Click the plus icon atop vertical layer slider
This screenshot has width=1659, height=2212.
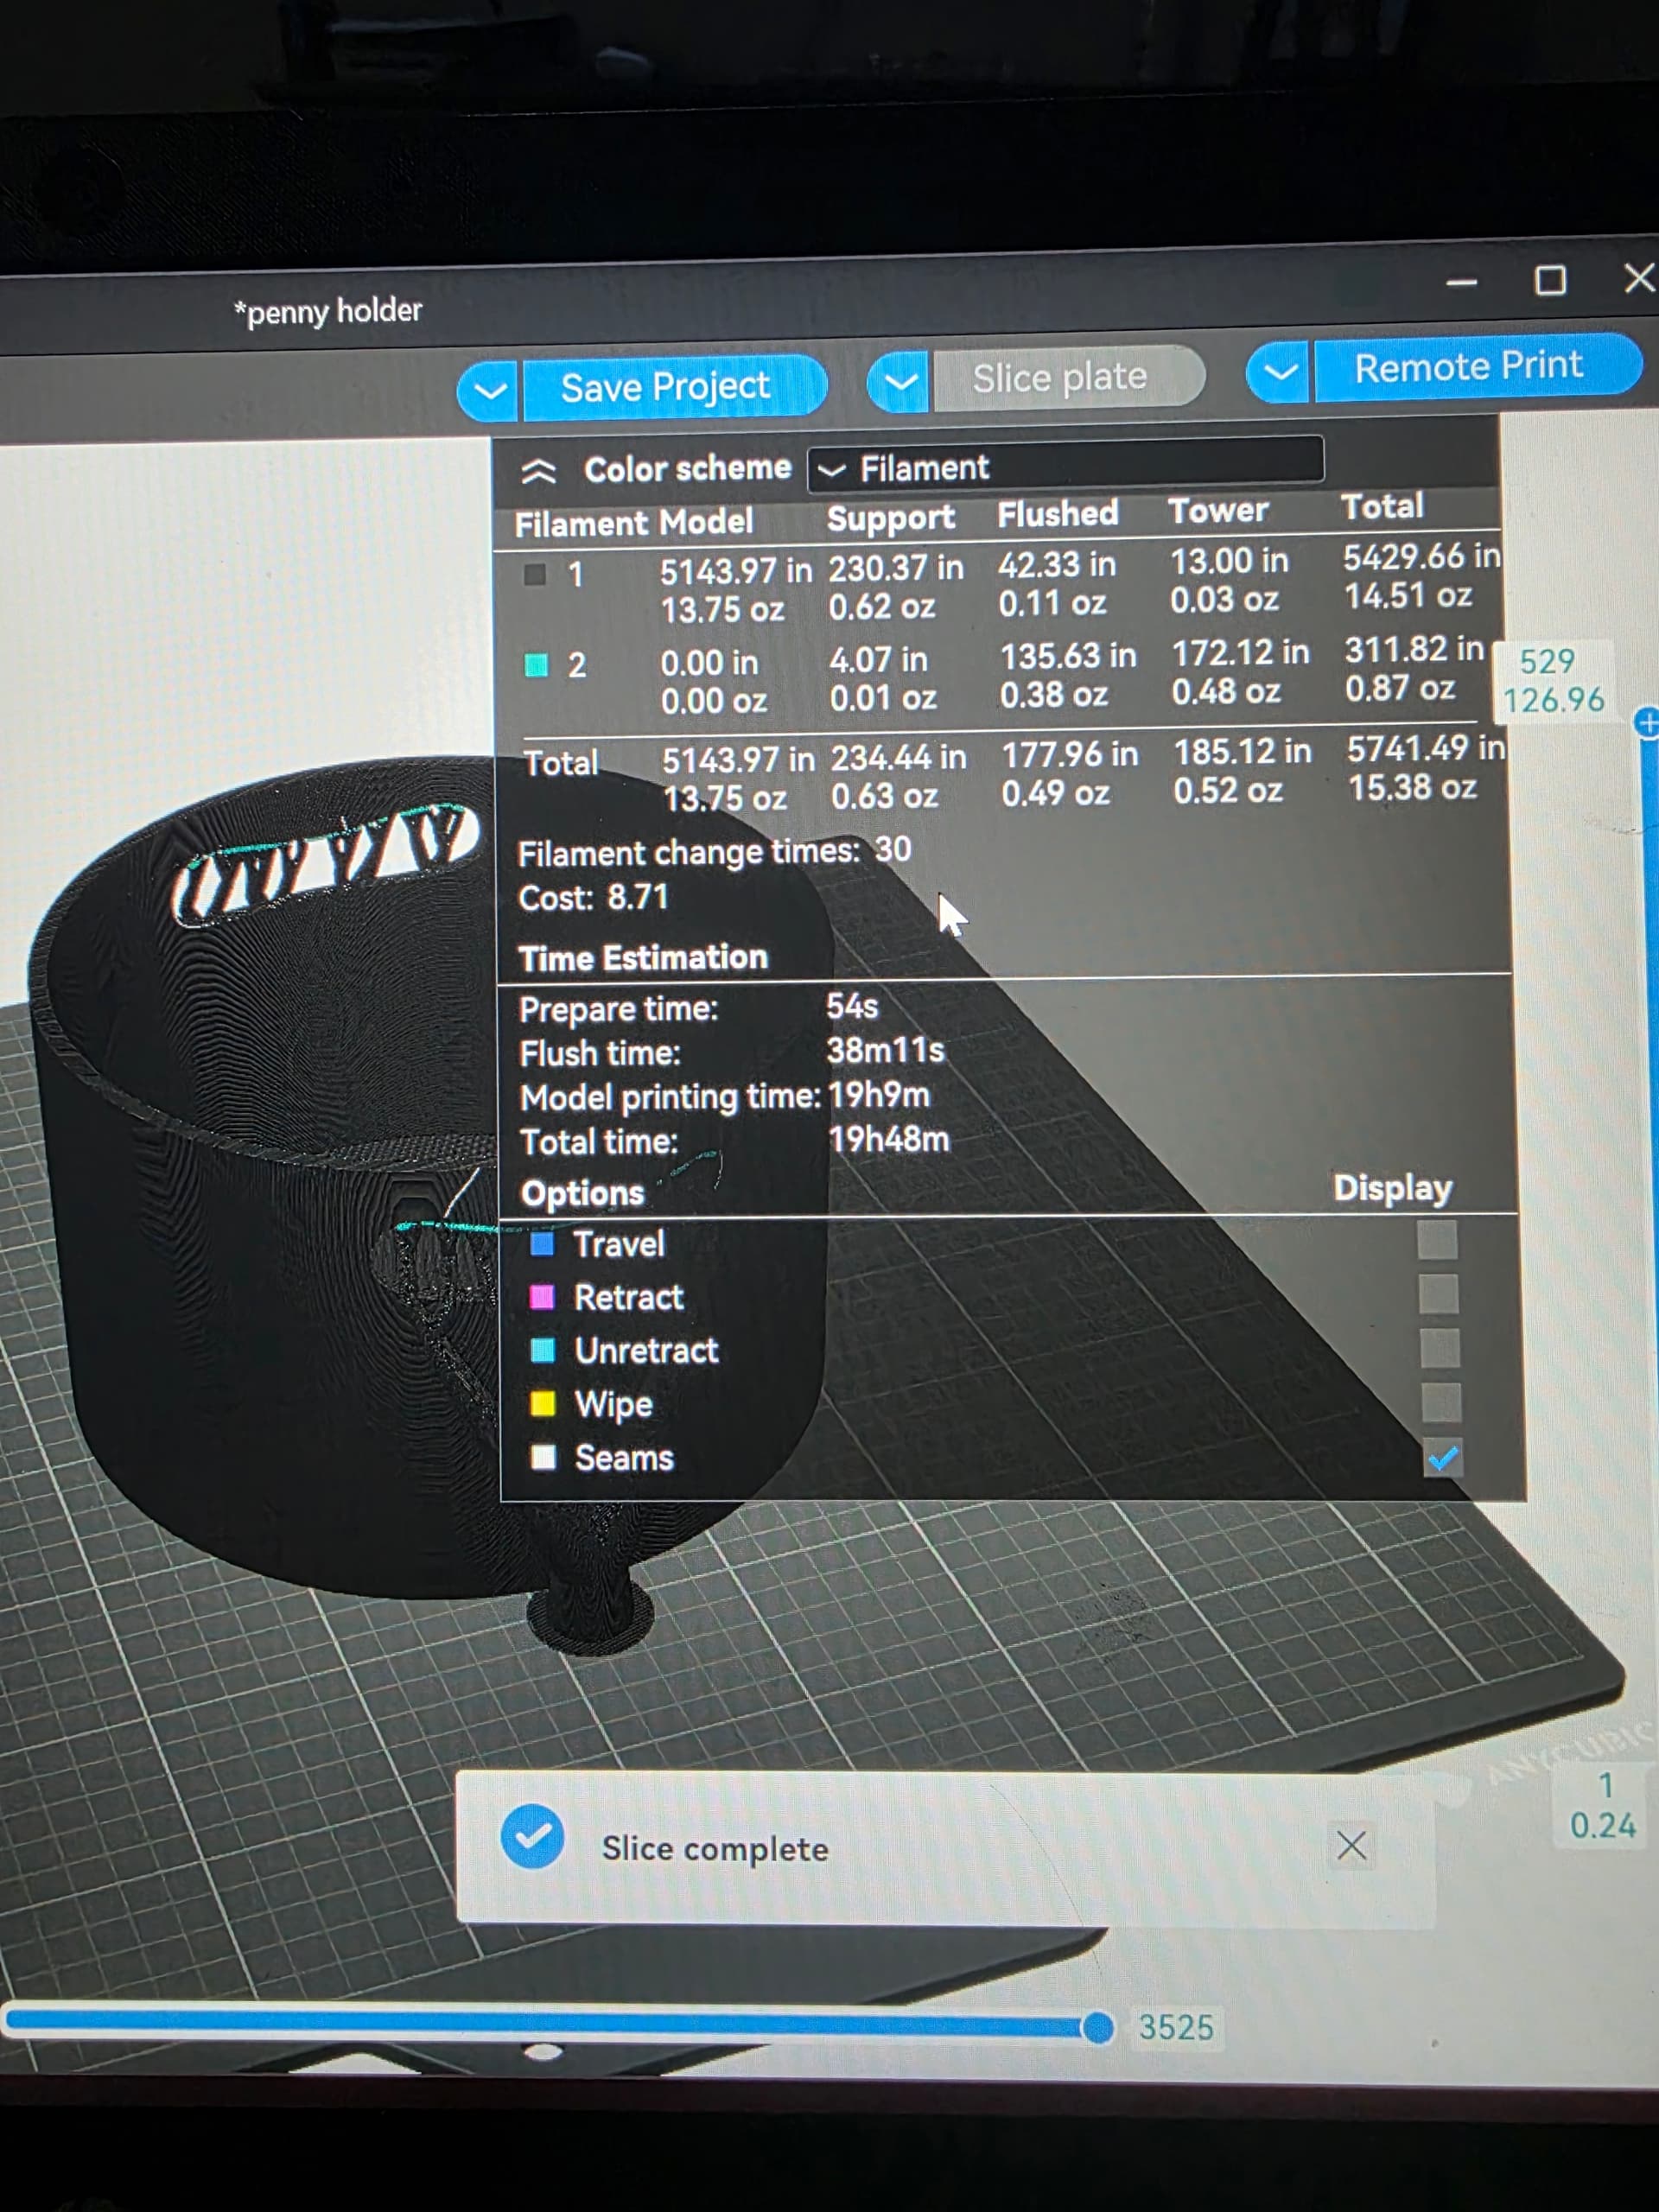pyautogui.click(x=1647, y=723)
